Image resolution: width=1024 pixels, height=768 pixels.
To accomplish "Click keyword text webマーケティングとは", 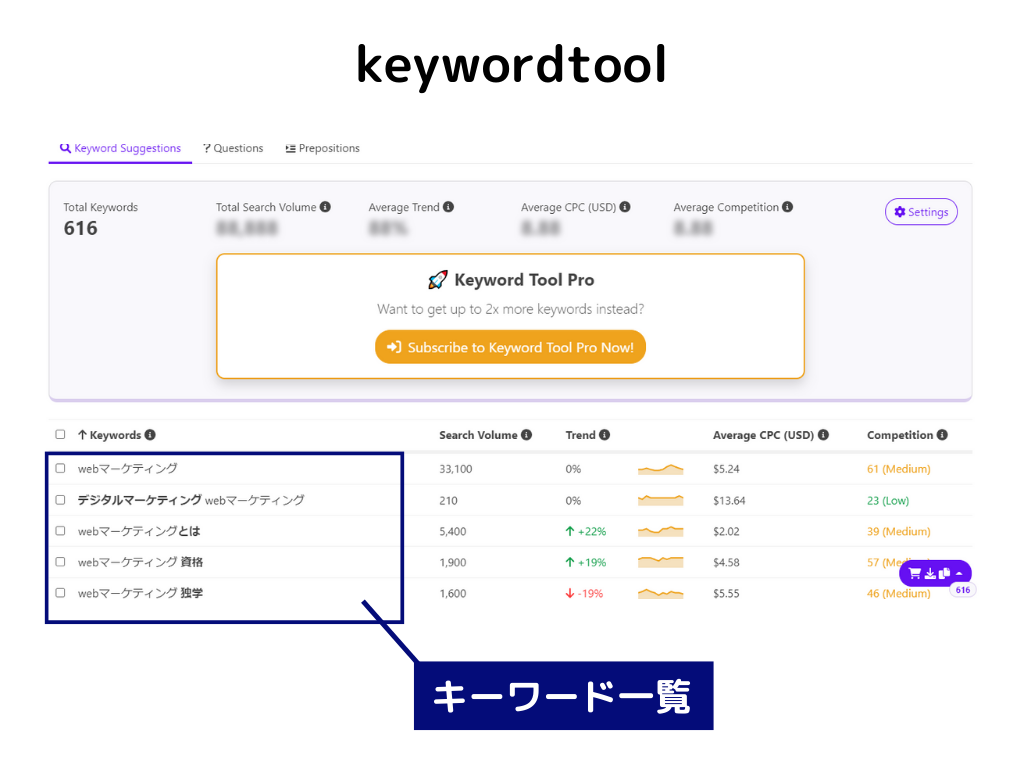I will (x=138, y=531).
